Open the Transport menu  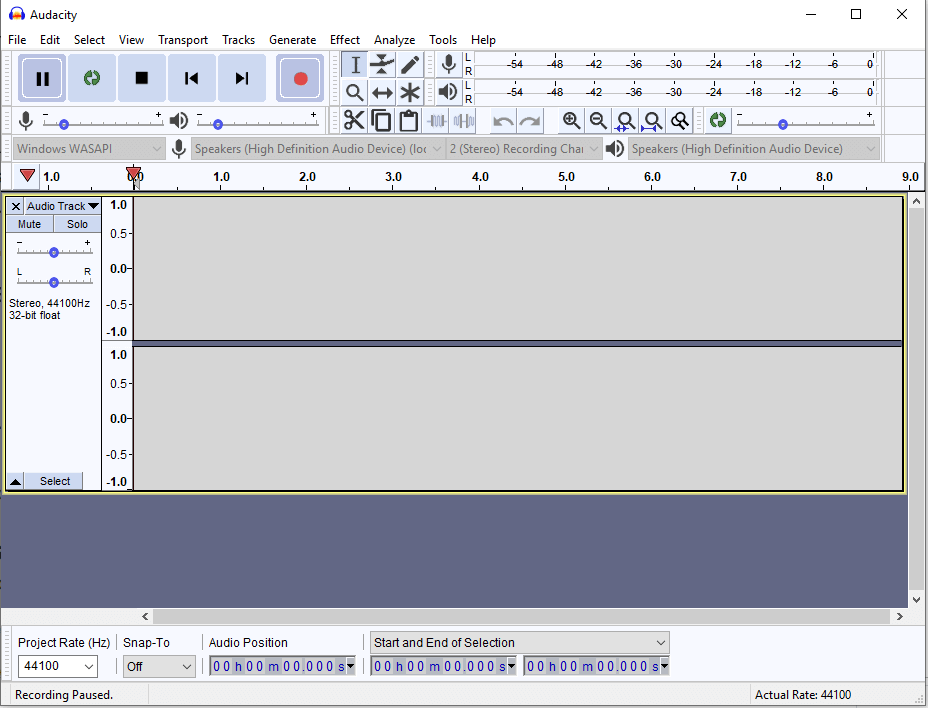[183, 40]
